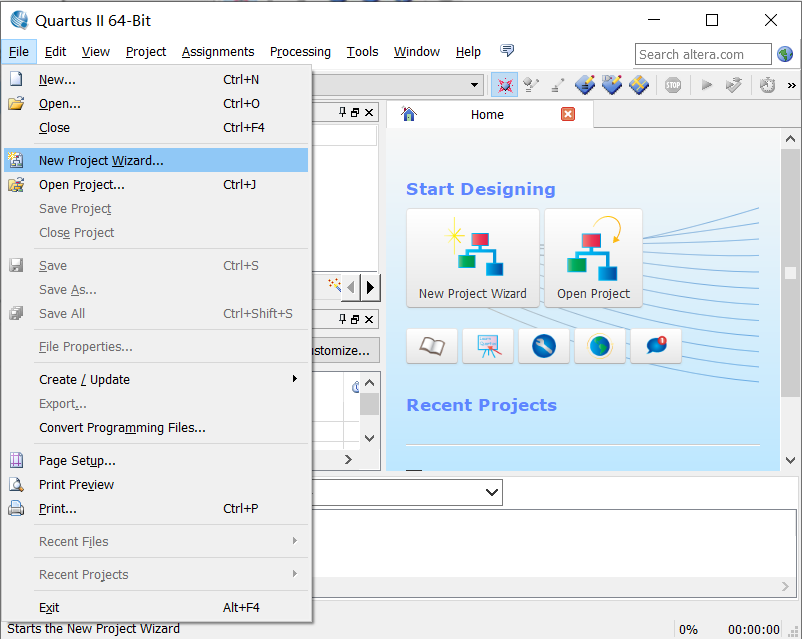Click the Print printer icon
Viewport: 802px width, 639px height.
[x=16, y=509]
